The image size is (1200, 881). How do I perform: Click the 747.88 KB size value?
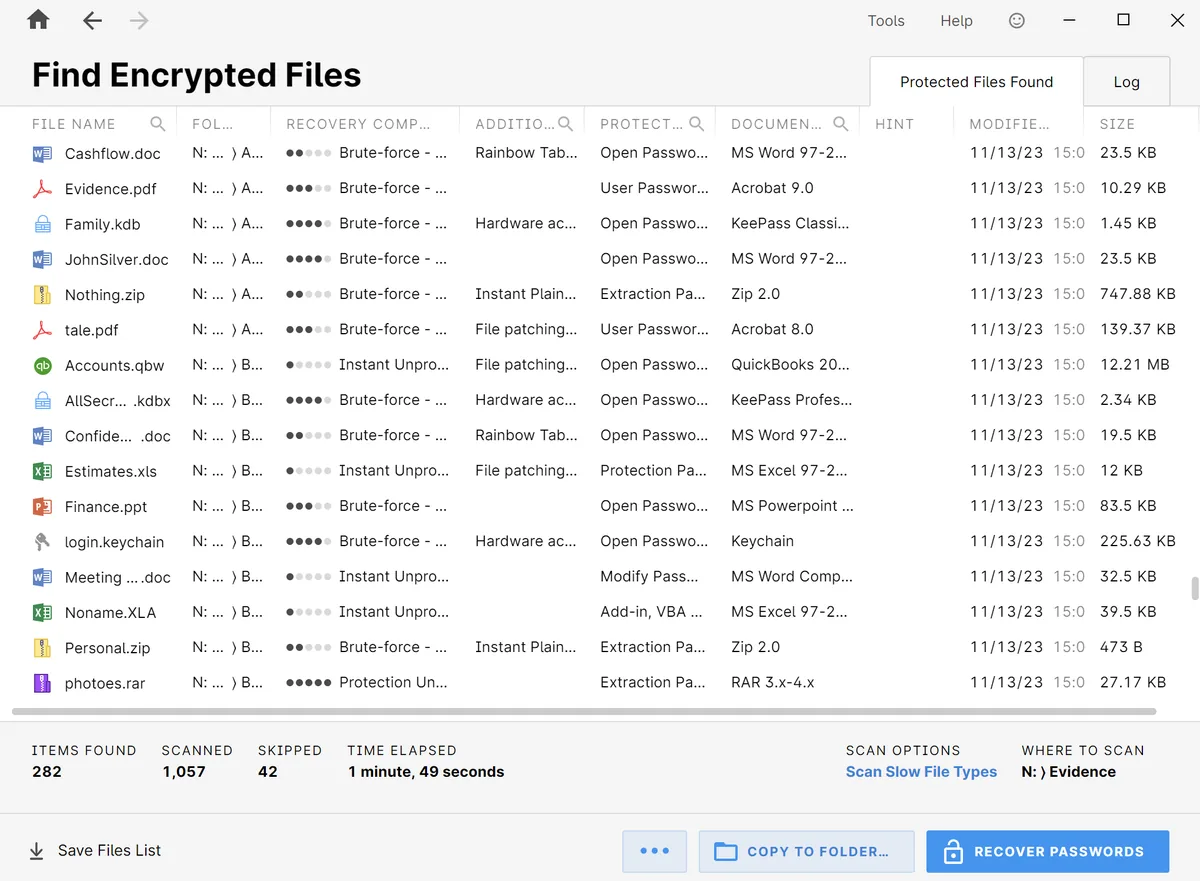coord(1138,294)
